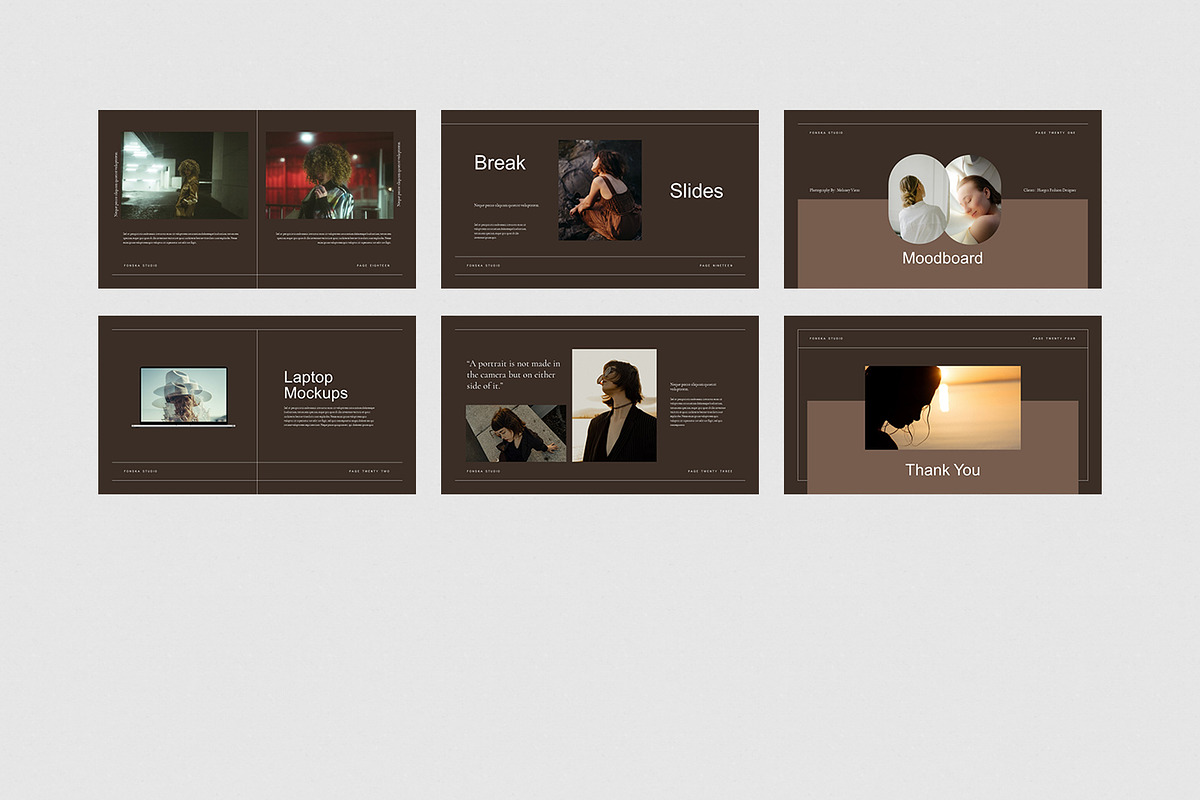
Task: Click the paragraph under Laptop Mockups
Action: pos(330,419)
